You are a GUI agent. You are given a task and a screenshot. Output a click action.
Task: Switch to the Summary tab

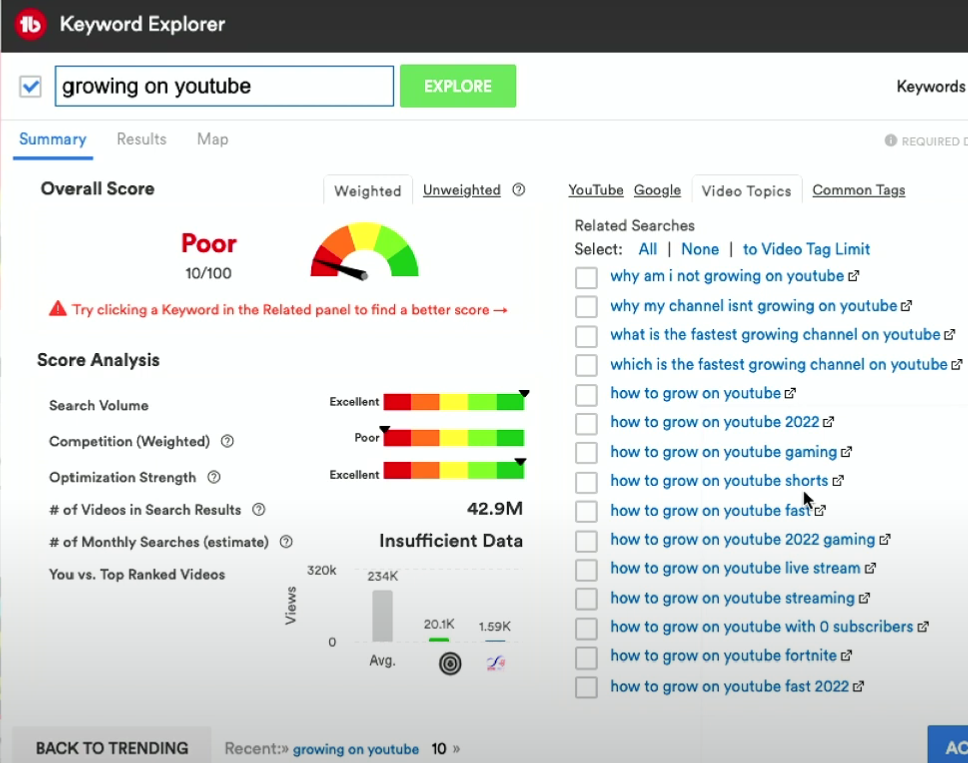pyautogui.click(x=52, y=140)
